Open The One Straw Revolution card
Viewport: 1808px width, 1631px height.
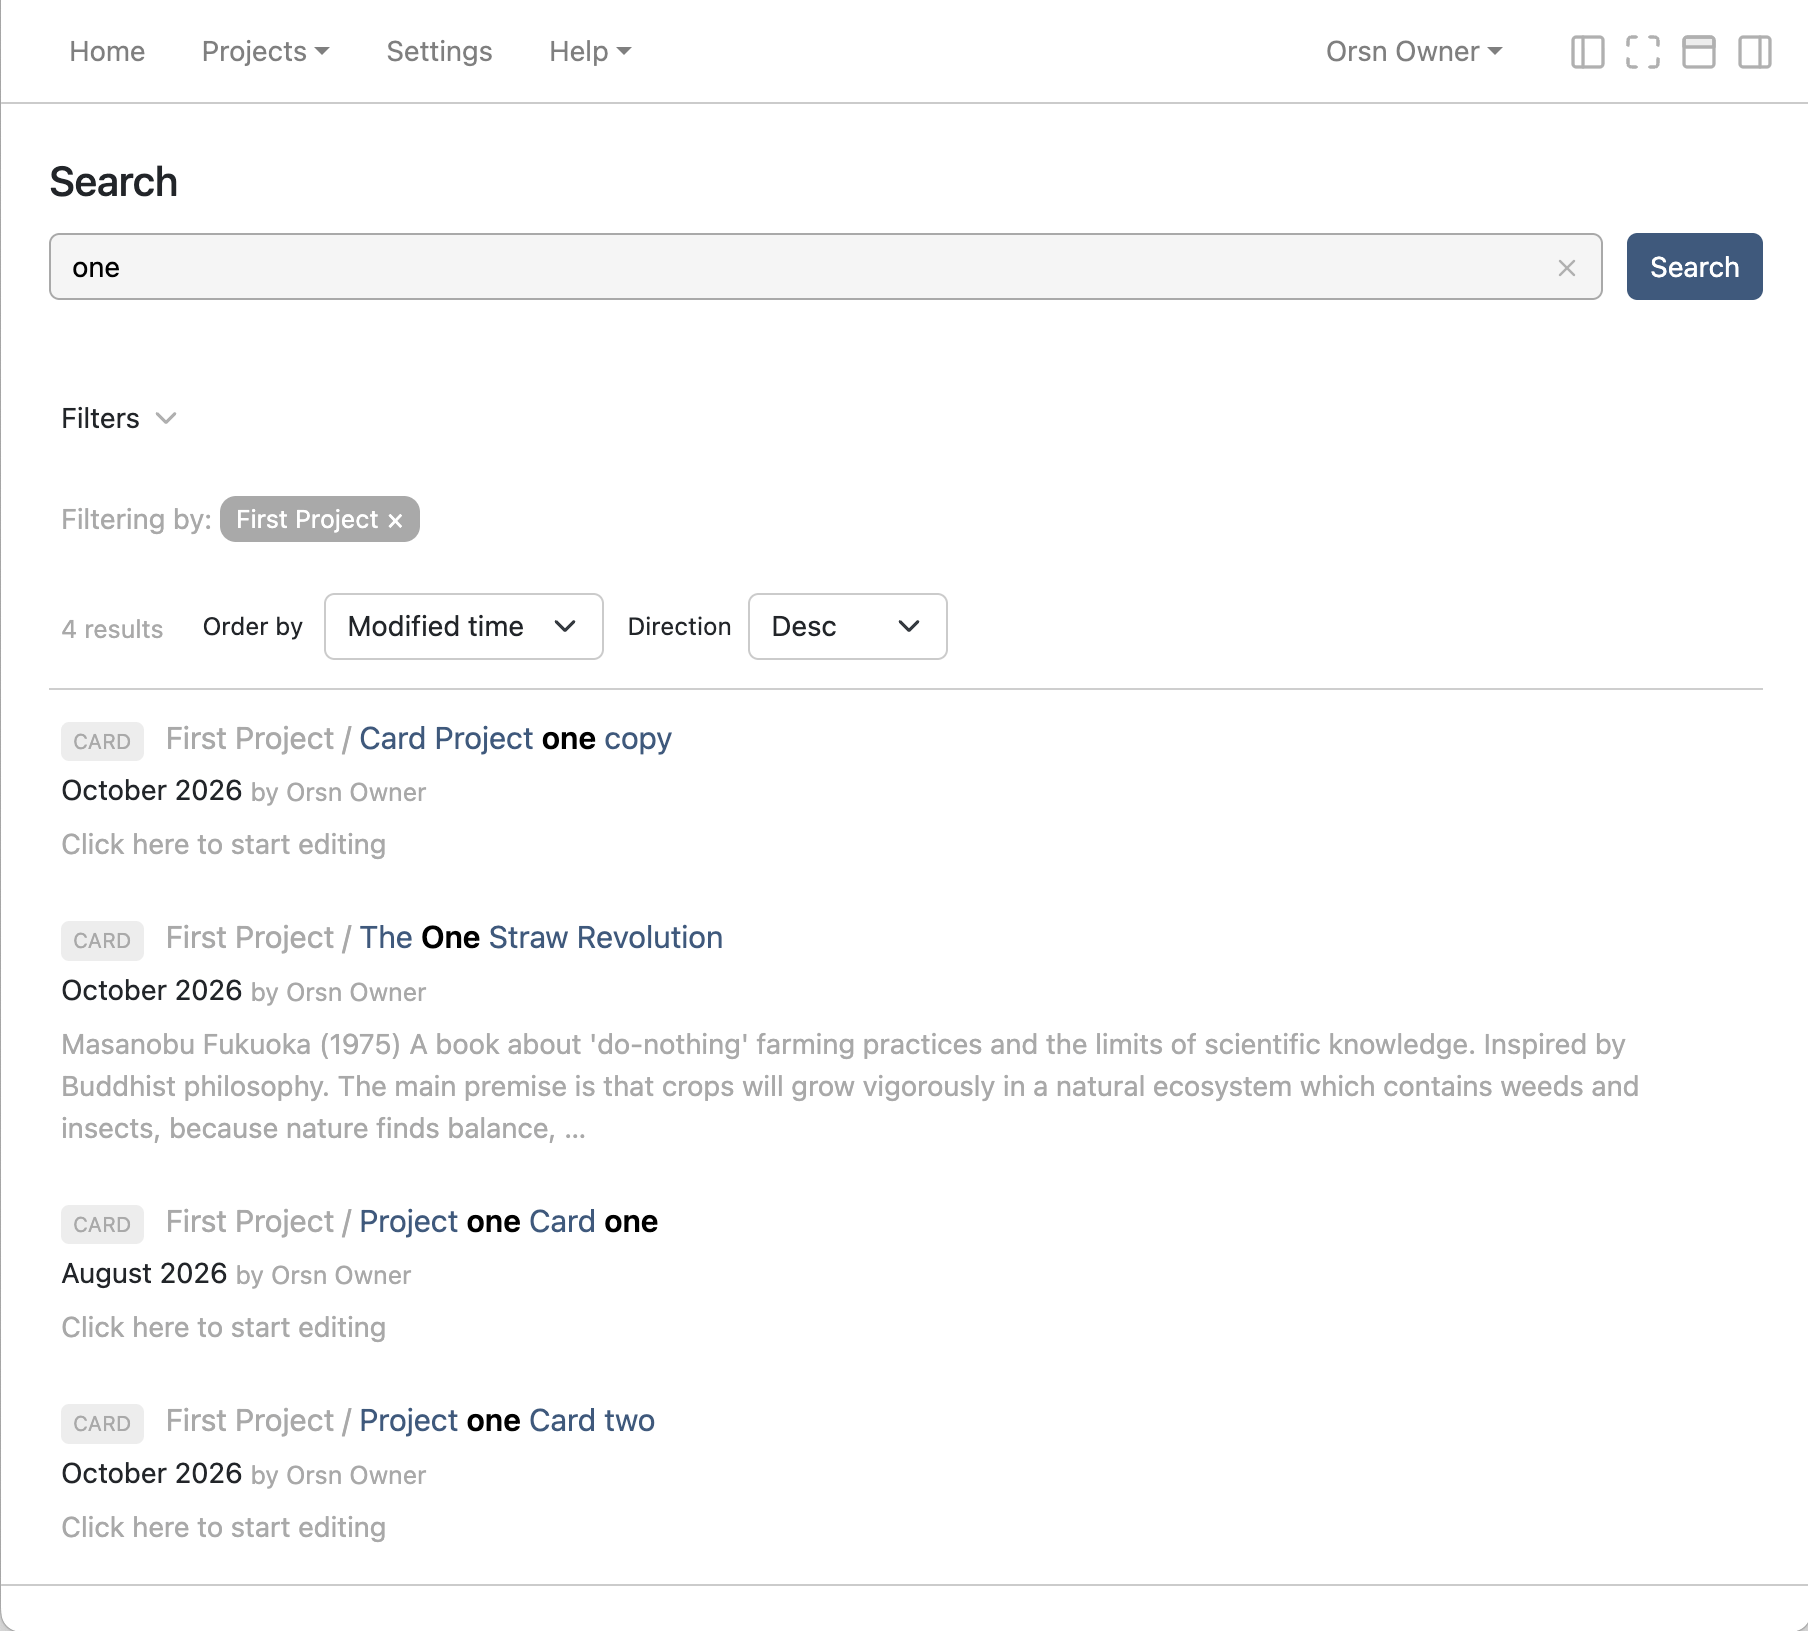(541, 937)
